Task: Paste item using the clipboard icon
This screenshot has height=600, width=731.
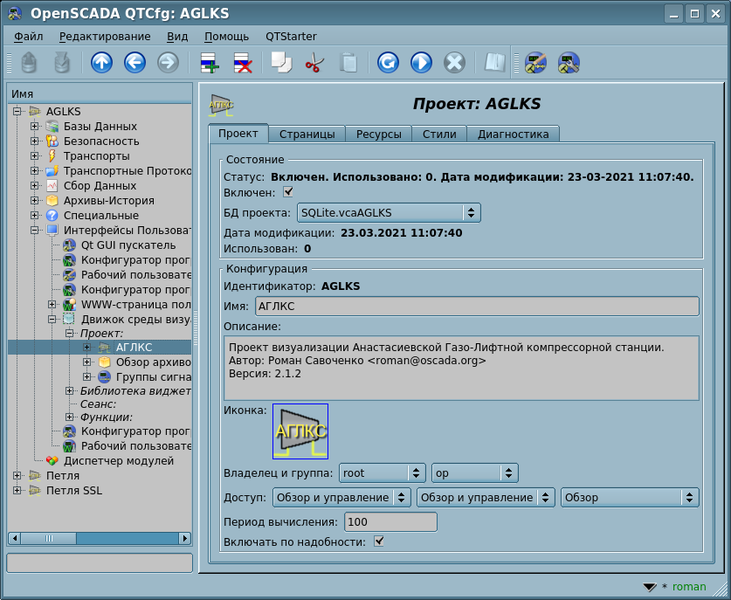Action: click(348, 62)
